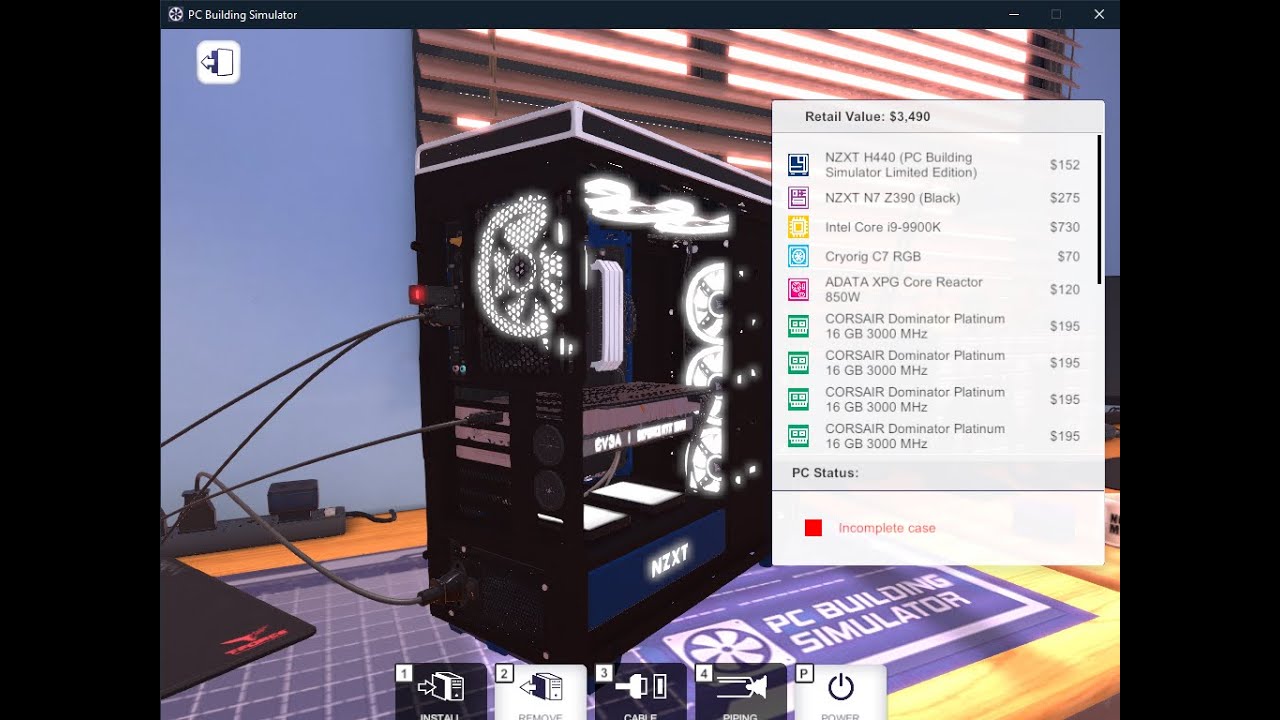
Task: Hit the Power button in toolbar
Action: click(x=841, y=692)
